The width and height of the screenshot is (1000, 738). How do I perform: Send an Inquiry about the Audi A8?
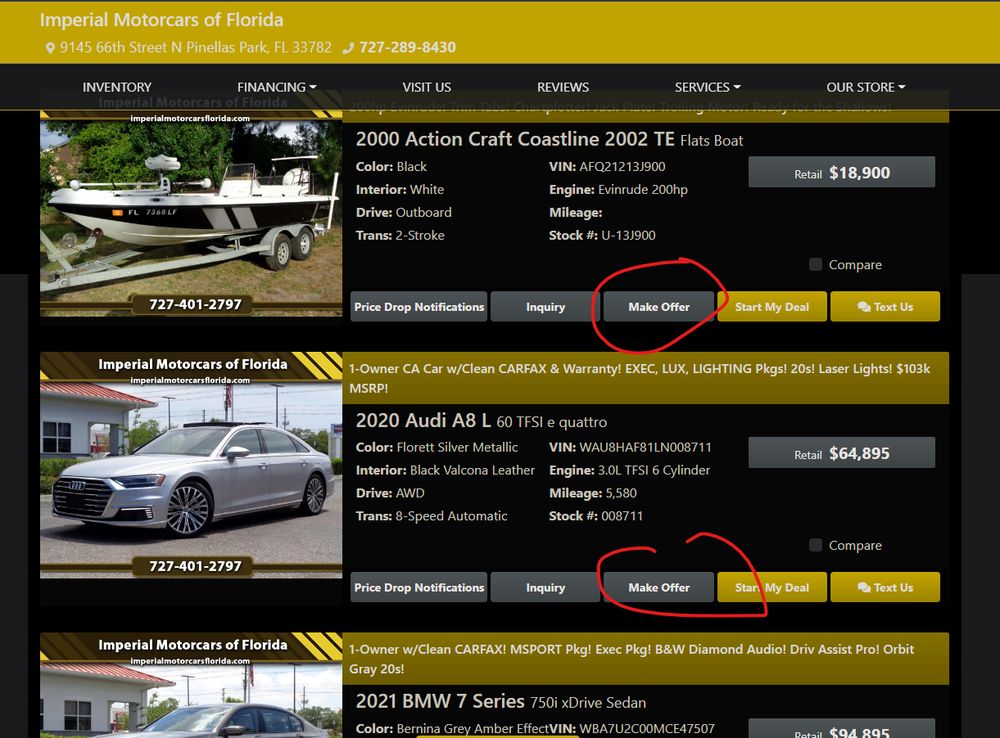(546, 587)
